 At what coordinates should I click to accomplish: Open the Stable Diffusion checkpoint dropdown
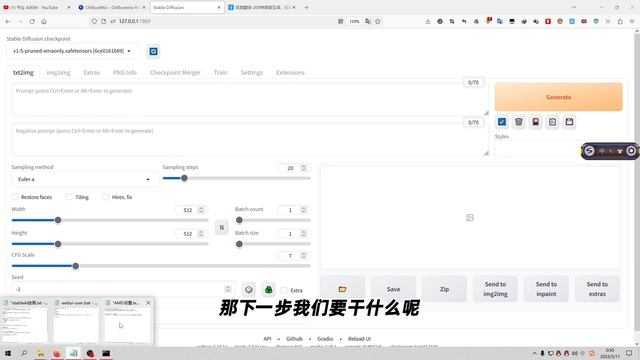tap(73, 51)
